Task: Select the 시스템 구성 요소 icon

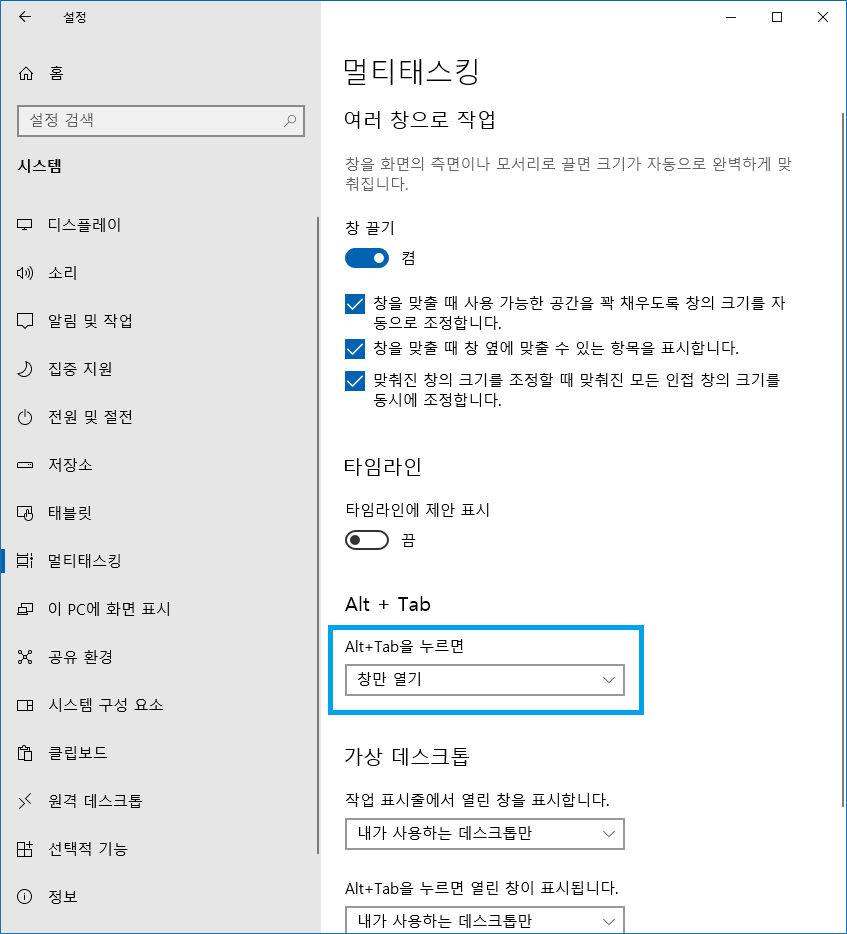Action: pos(24,705)
